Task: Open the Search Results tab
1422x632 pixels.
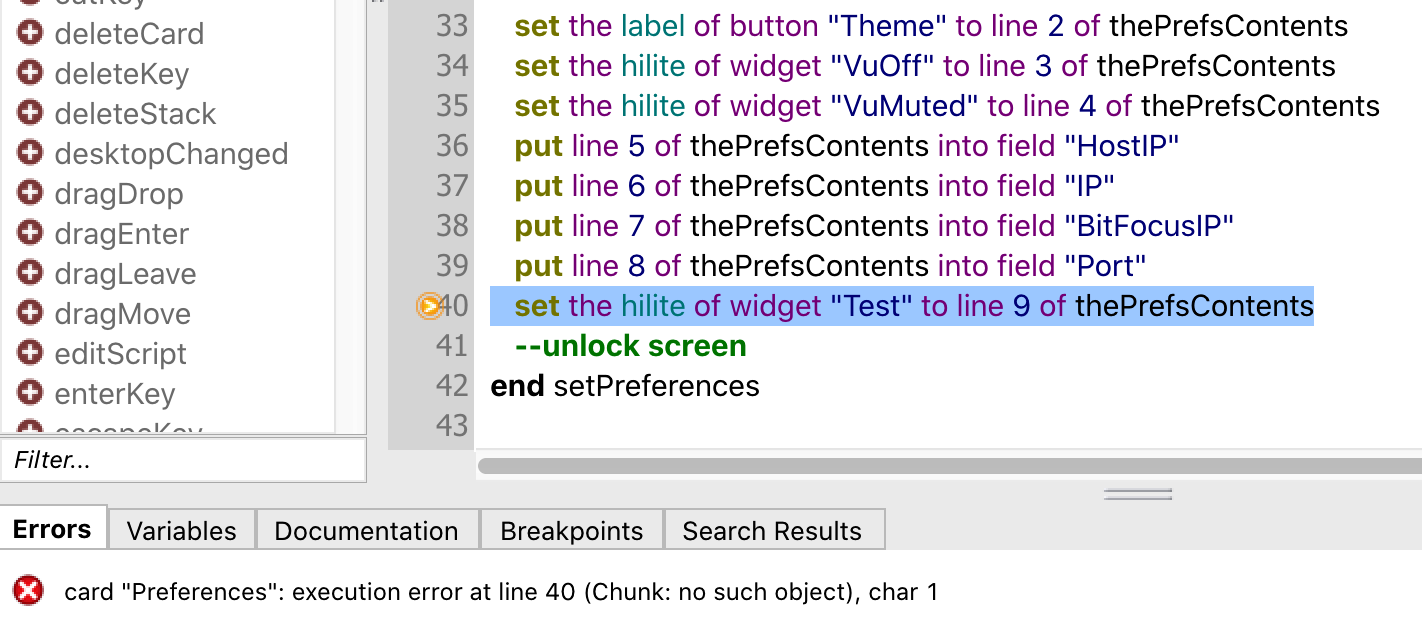Action: click(772, 531)
